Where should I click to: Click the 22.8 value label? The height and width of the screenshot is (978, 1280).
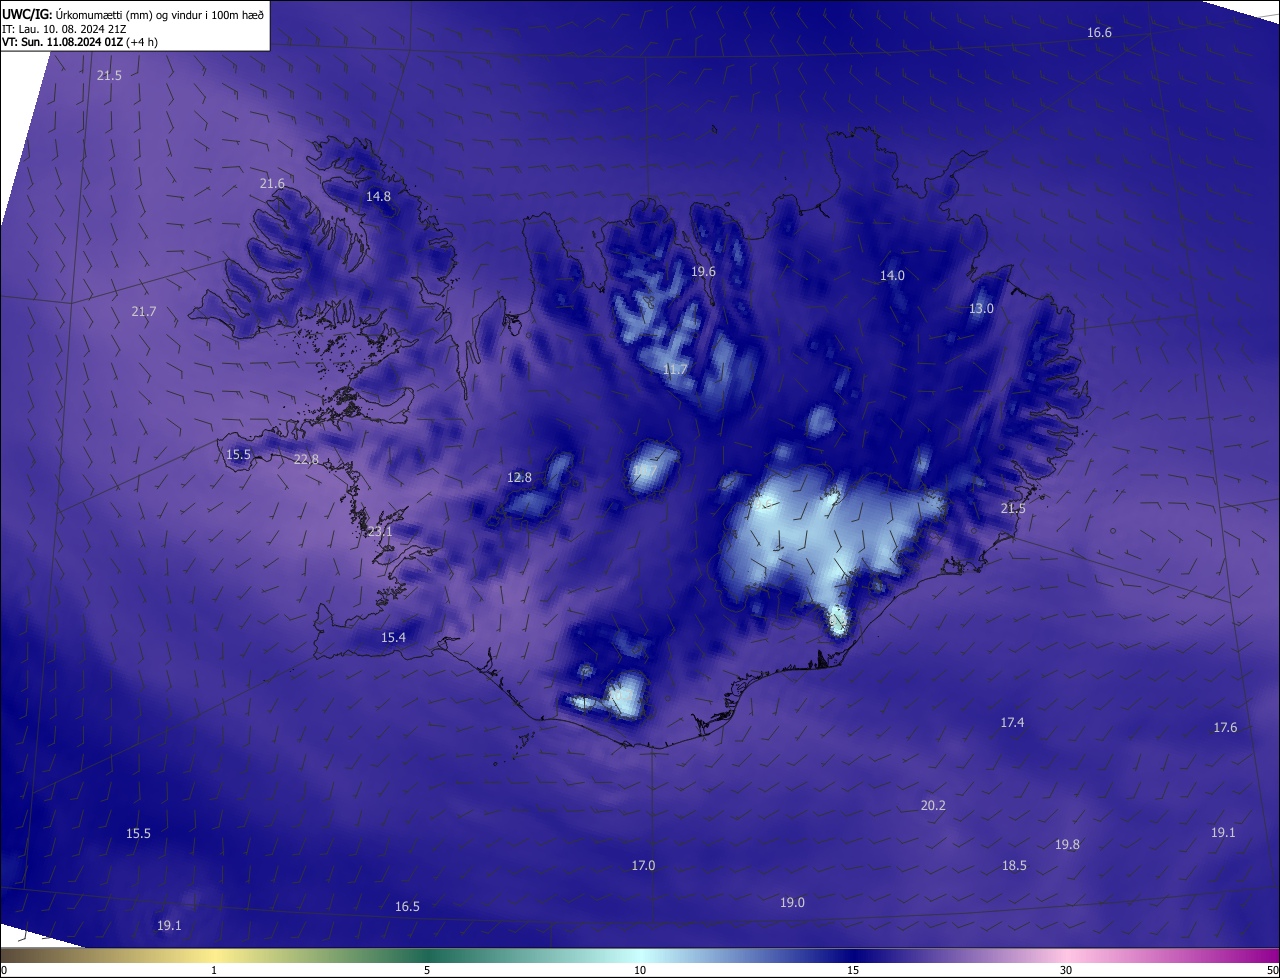(x=306, y=460)
